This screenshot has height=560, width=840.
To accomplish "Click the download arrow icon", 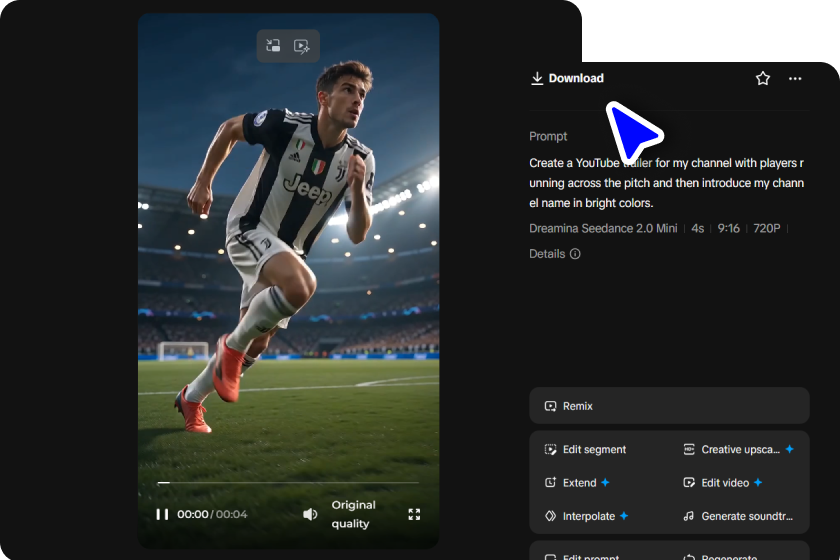I will [537, 79].
